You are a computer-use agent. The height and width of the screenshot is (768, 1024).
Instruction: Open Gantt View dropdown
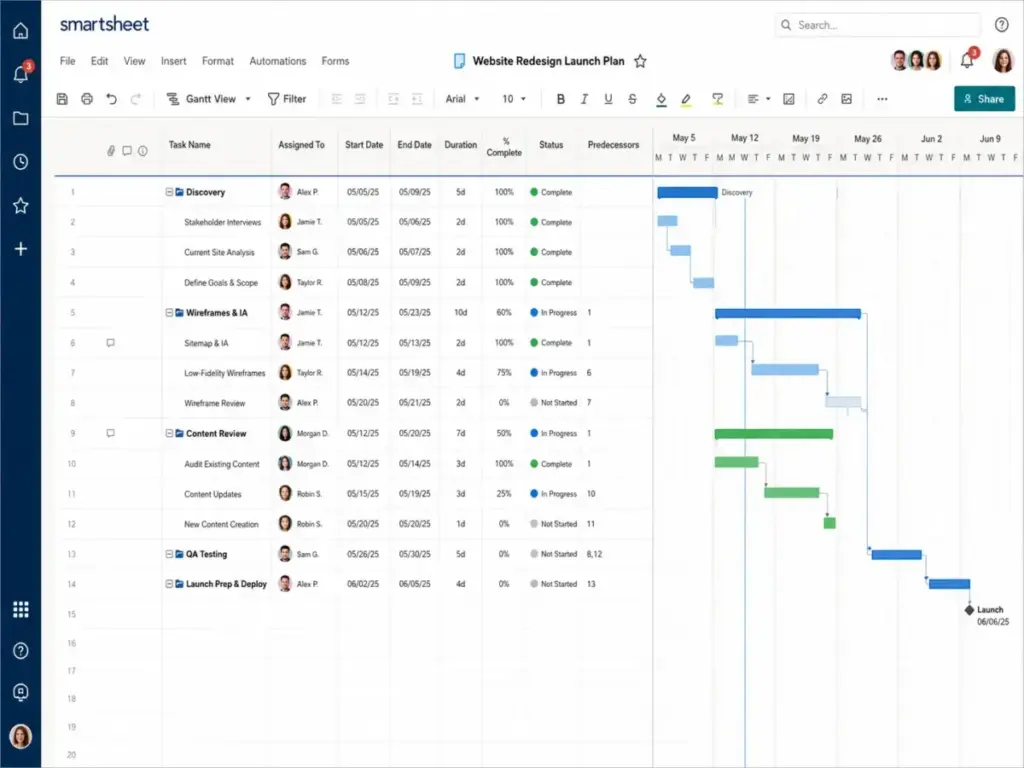coord(208,99)
